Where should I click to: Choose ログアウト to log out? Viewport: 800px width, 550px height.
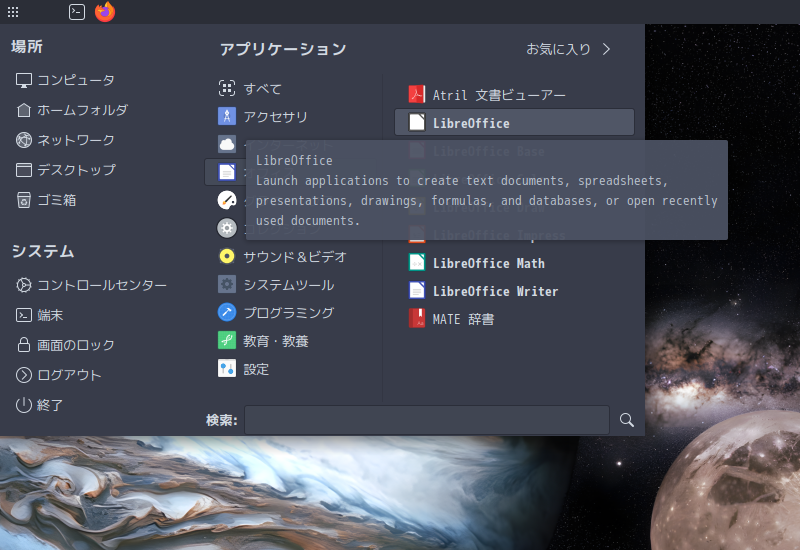tap(59, 375)
